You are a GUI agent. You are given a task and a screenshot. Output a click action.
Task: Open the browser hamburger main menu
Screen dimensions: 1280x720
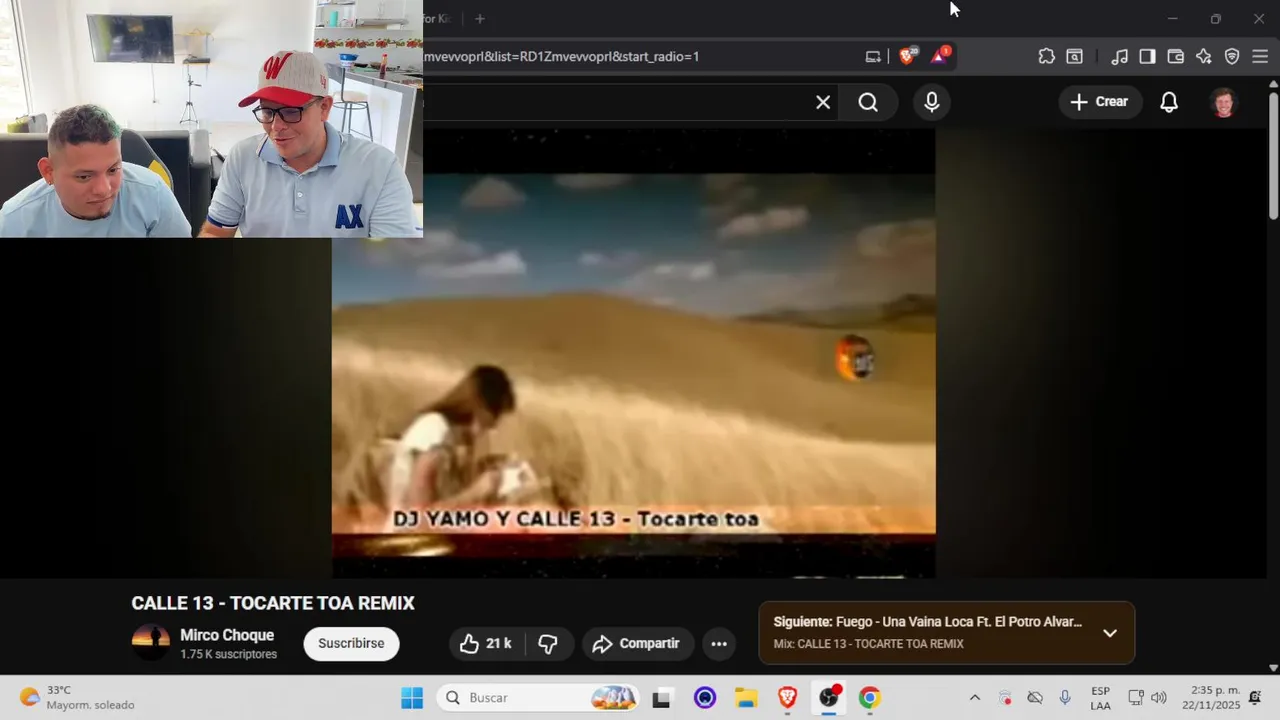pyautogui.click(x=1260, y=56)
